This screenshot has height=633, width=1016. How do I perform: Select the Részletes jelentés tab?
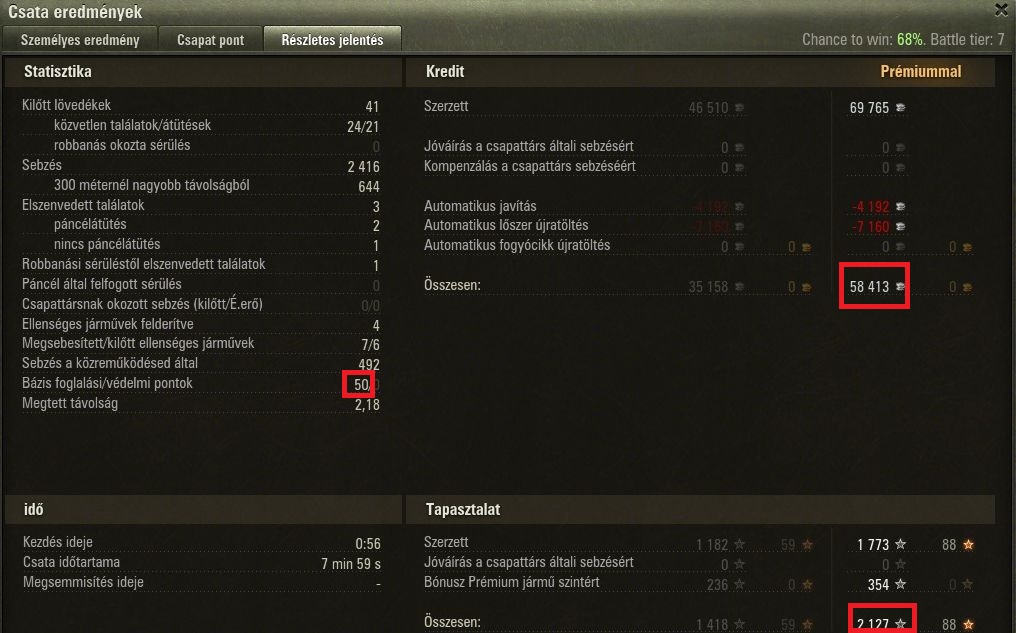point(332,40)
